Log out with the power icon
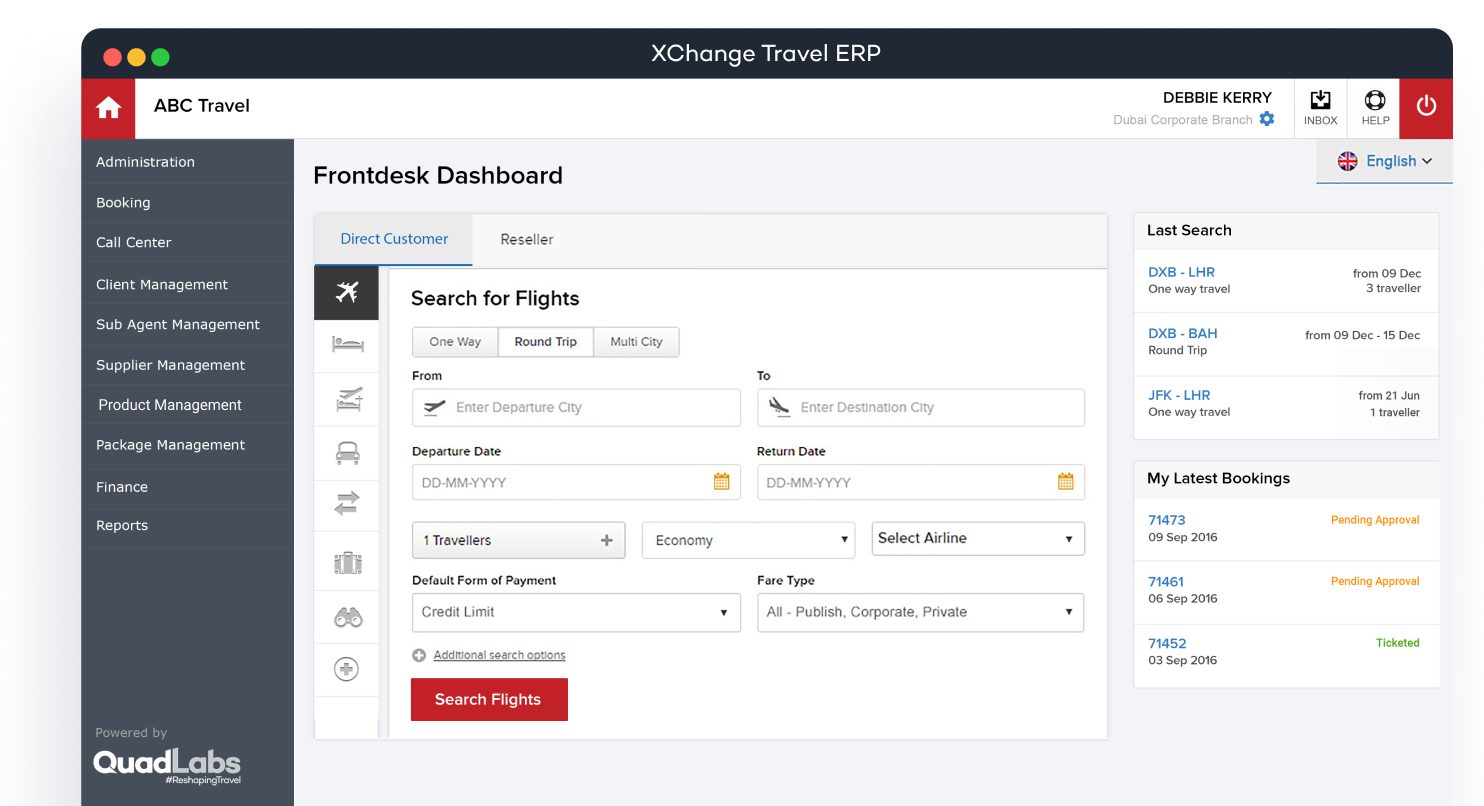The height and width of the screenshot is (806, 1484). click(1426, 108)
